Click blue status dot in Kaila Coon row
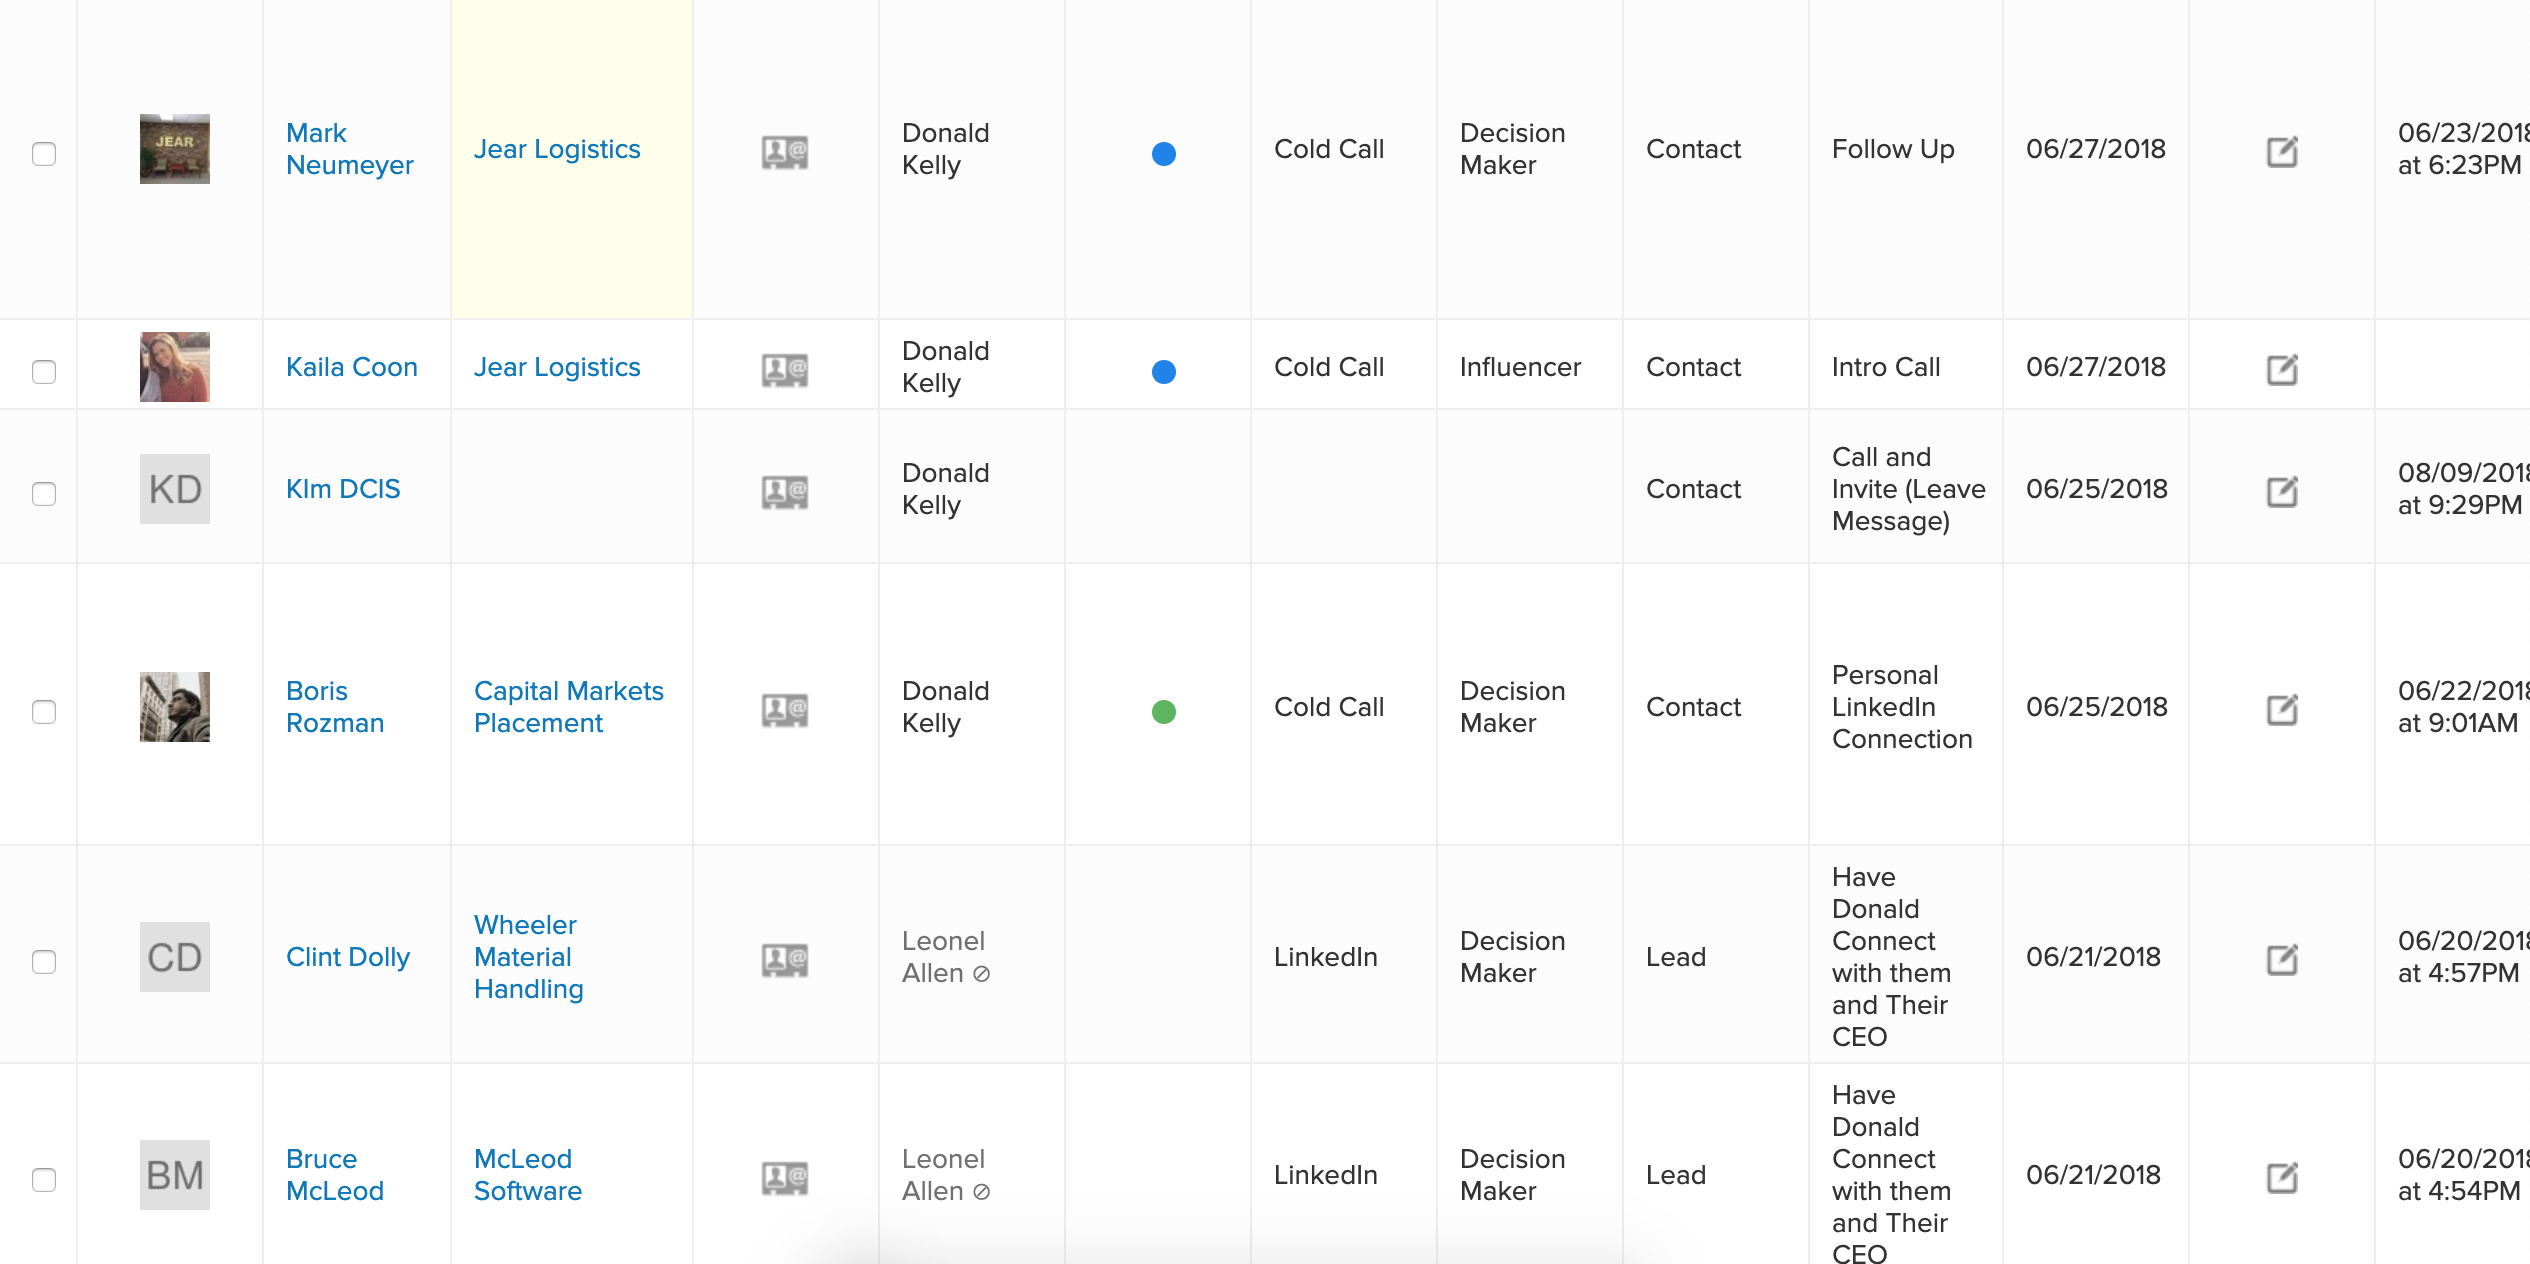2530x1264 pixels. click(1164, 372)
